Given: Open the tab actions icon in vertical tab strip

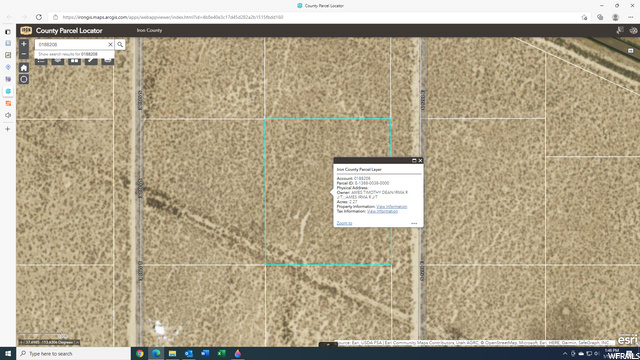Looking at the screenshot, I should (8, 32).
